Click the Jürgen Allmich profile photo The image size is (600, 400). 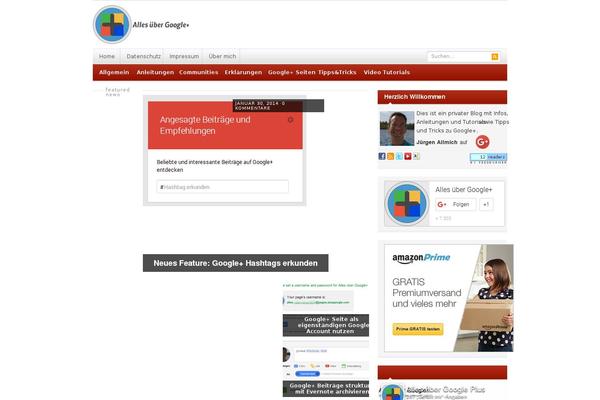tap(397, 129)
